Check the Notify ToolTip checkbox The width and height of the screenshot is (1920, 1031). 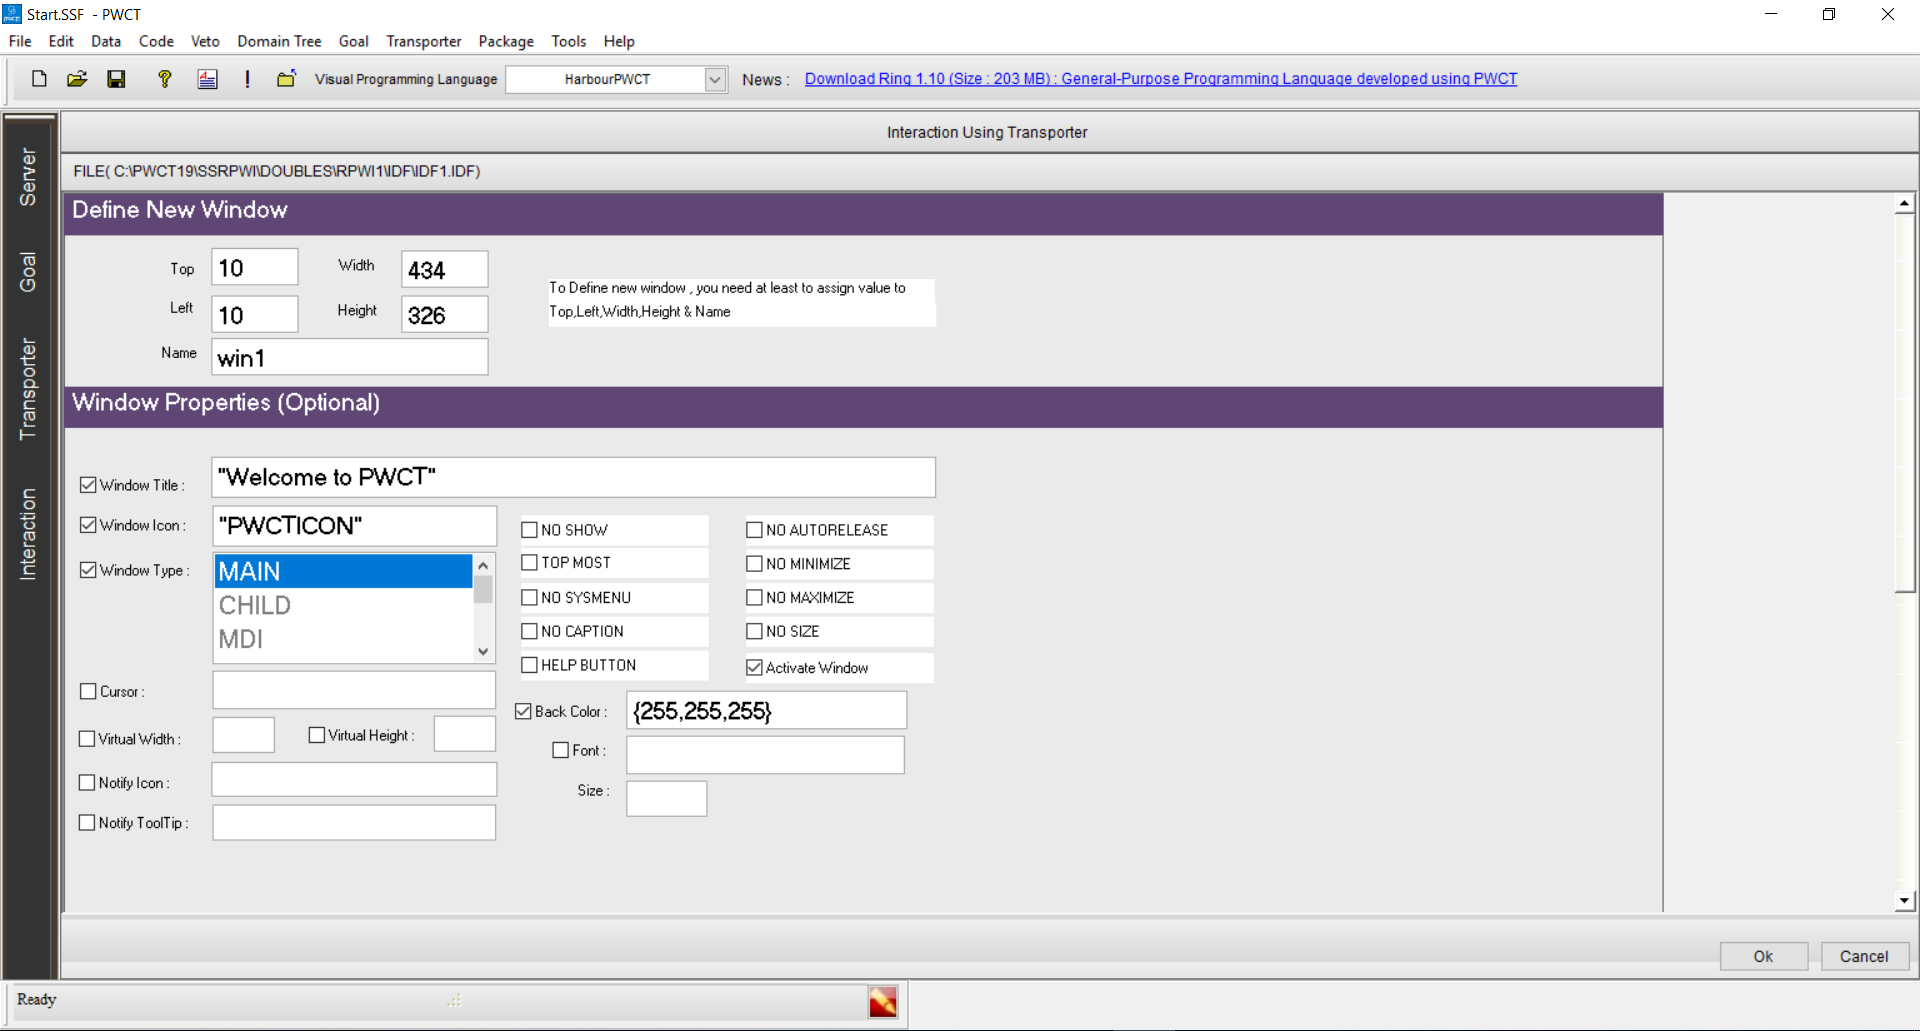coord(87,823)
